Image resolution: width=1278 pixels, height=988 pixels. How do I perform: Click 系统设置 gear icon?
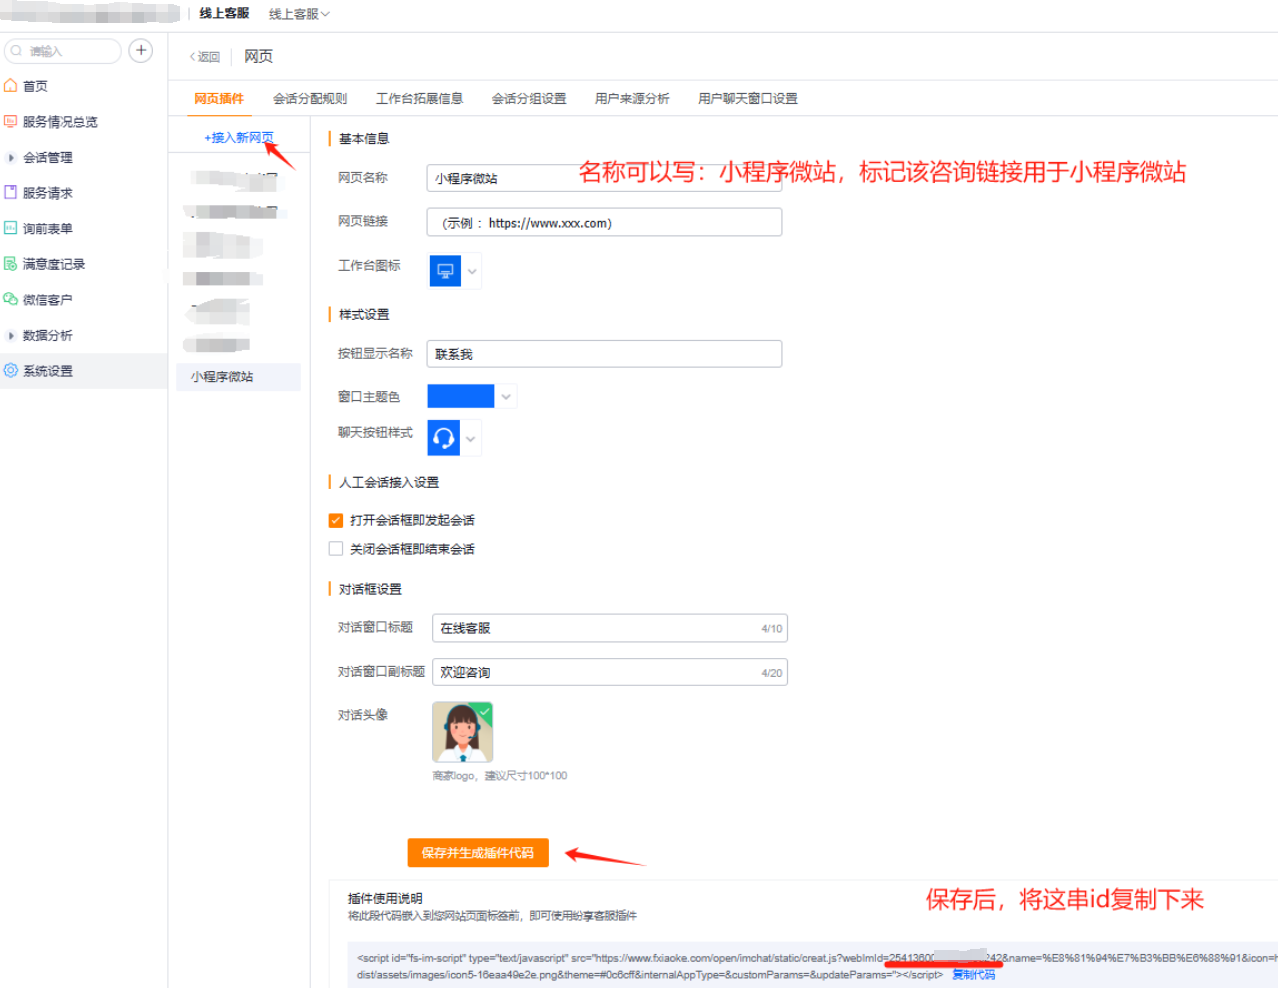coord(11,370)
